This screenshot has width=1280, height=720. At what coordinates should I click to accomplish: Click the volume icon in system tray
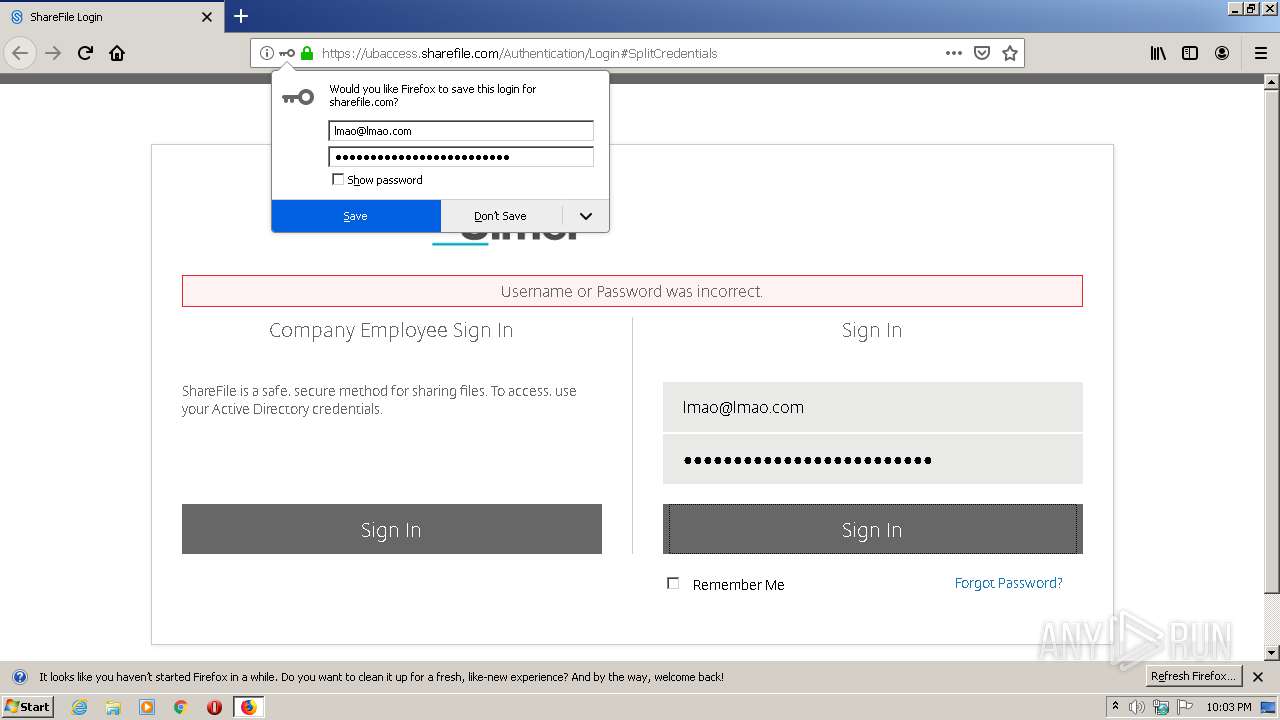(x=1137, y=707)
